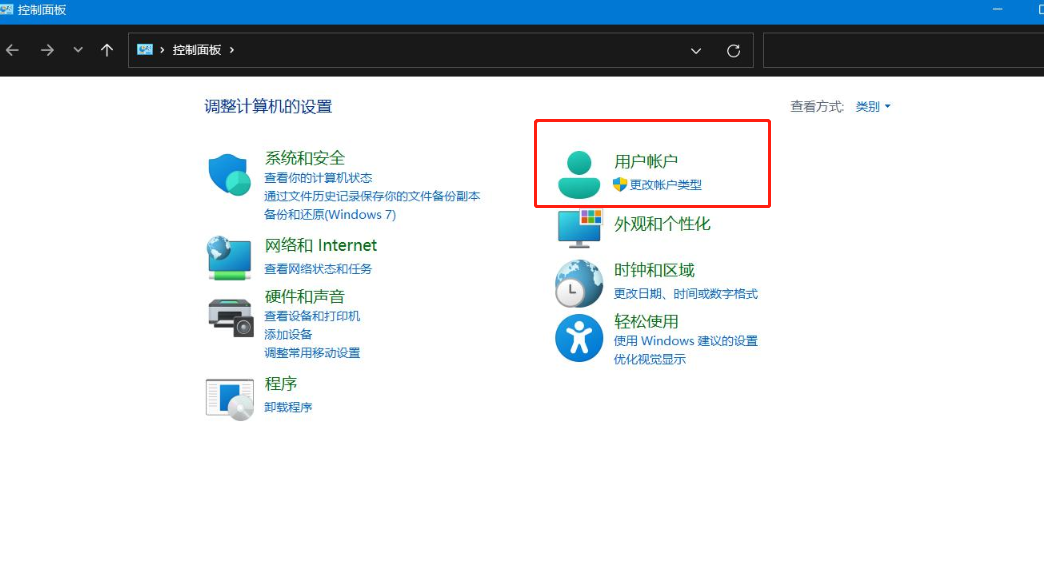Image resolution: width=1044 pixels, height=580 pixels.
Task: Expand the recent locations chevron
Action: coord(78,50)
